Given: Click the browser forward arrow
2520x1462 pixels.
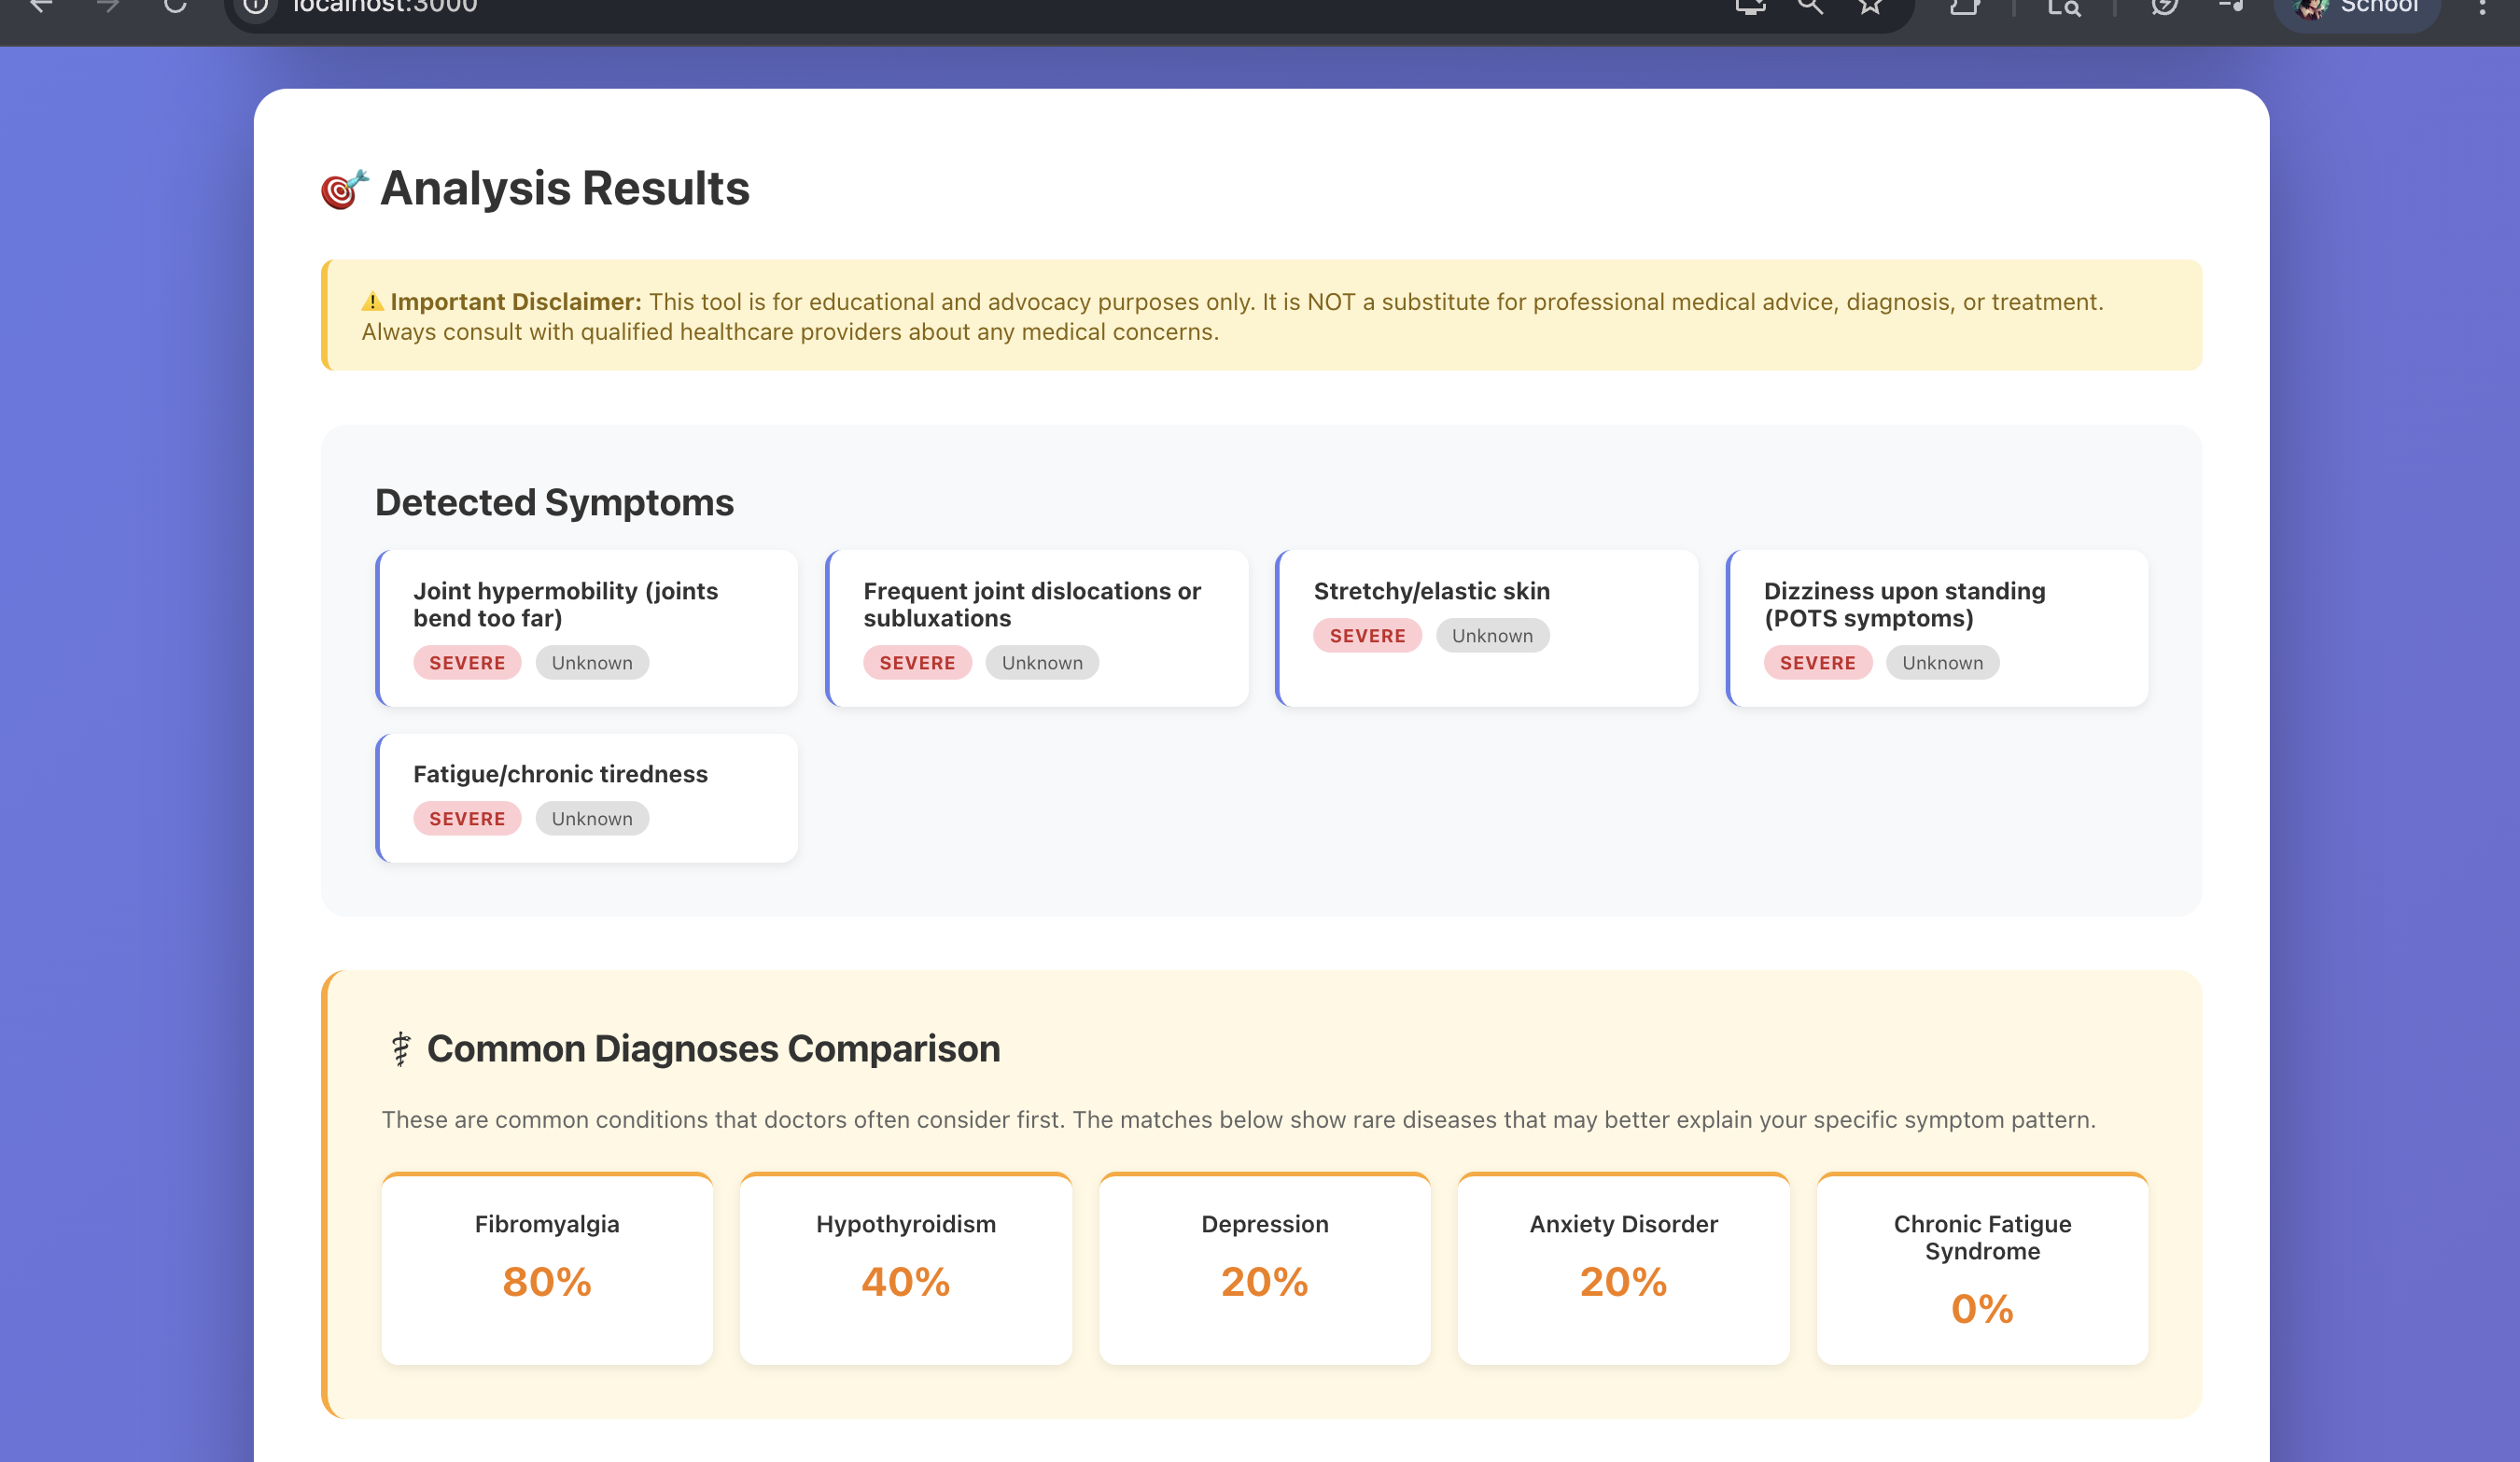Looking at the screenshot, I should pyautogui.click(x=108, y=6).
